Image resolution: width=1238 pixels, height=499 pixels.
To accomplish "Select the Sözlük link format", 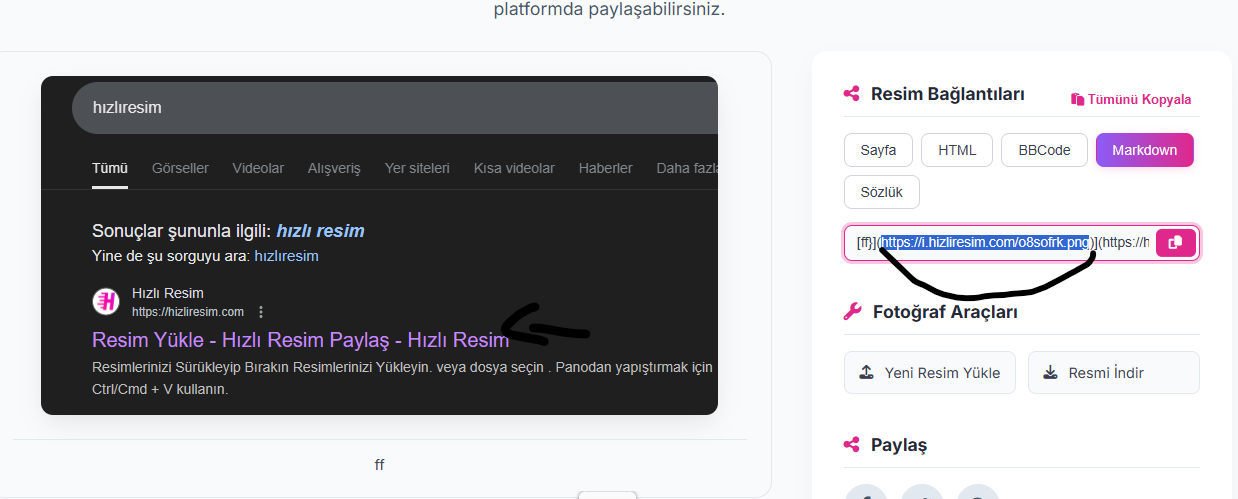I will pos(882,192).
